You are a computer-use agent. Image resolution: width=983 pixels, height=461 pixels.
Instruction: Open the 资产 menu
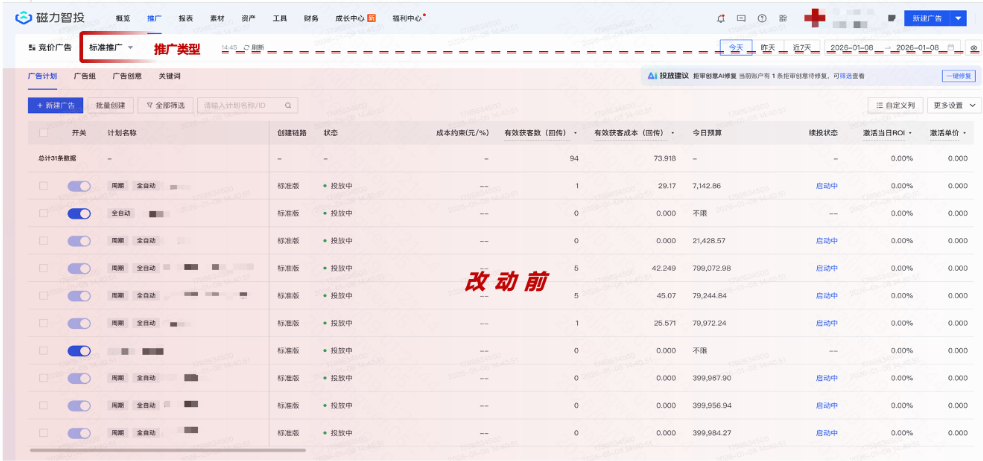[248, 18]
